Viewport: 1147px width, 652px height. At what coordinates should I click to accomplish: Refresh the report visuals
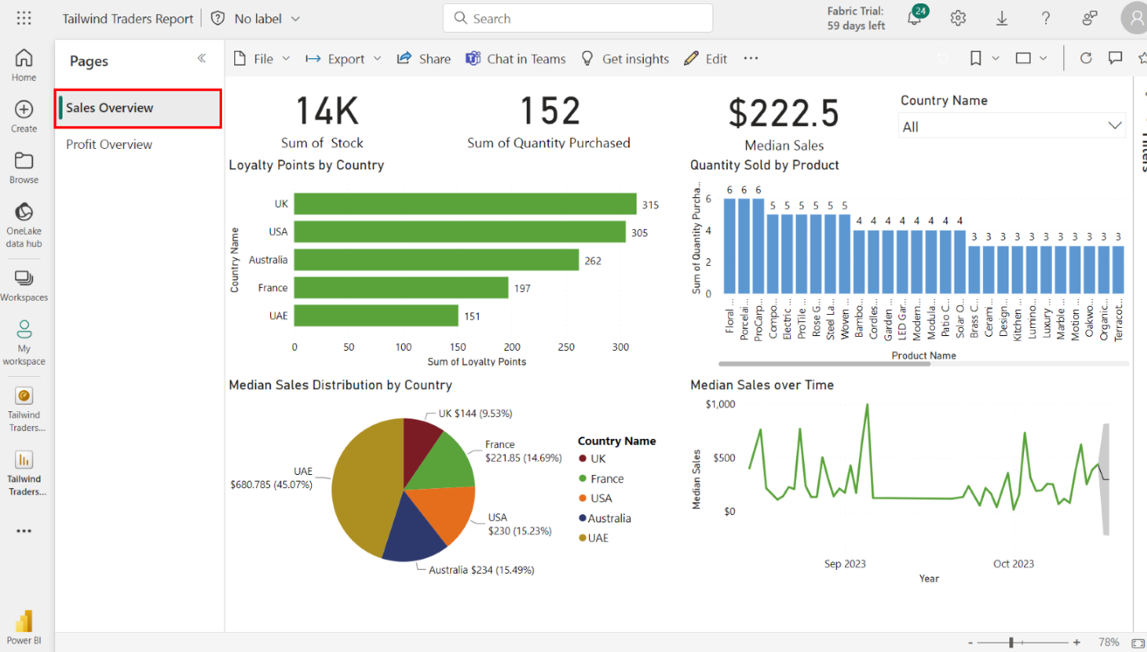click(1085, 58)
